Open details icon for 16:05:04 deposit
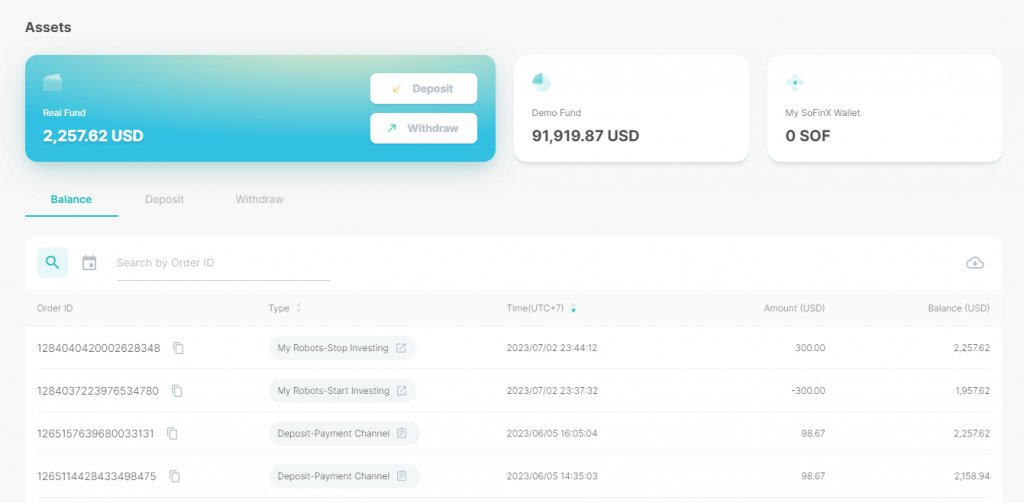 402,433
